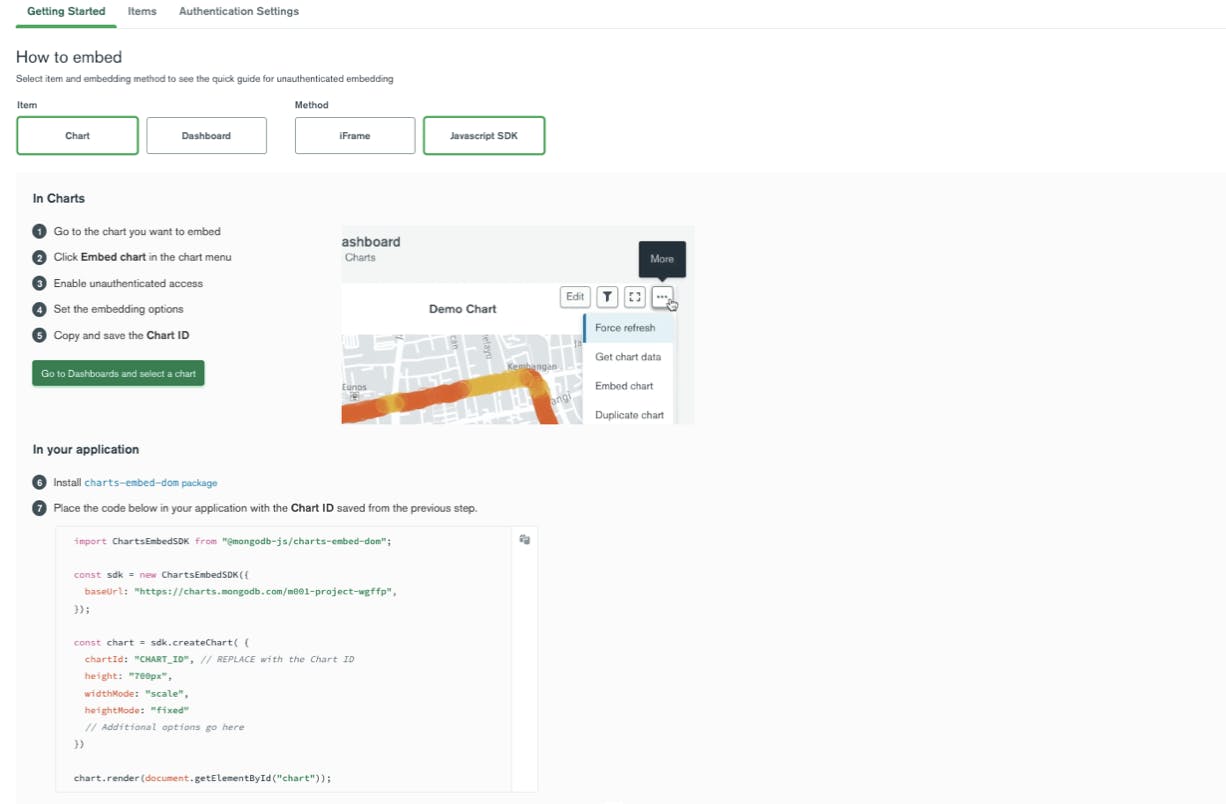Choose the Javascript SDK embedding method

pos(484,136)
